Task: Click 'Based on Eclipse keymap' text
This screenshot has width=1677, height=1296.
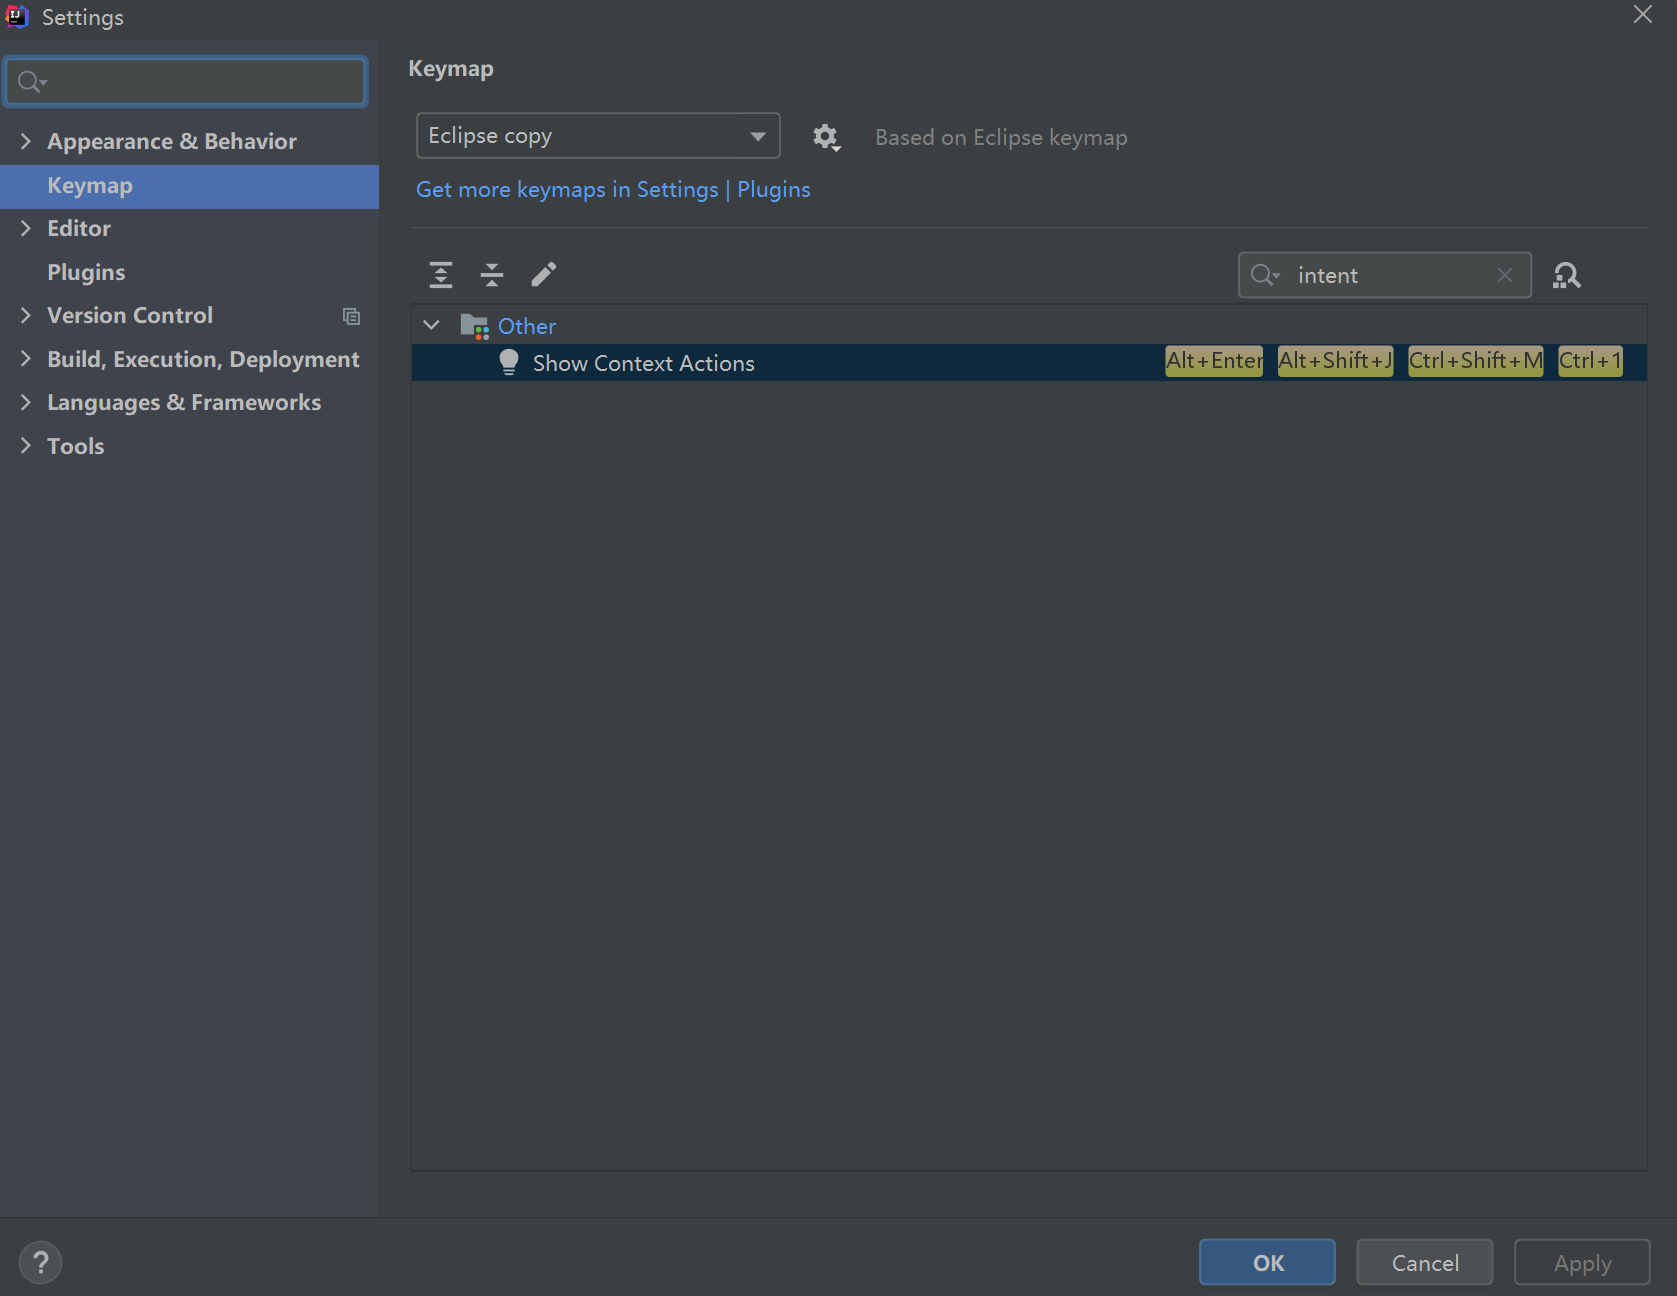Action: 1001,137
